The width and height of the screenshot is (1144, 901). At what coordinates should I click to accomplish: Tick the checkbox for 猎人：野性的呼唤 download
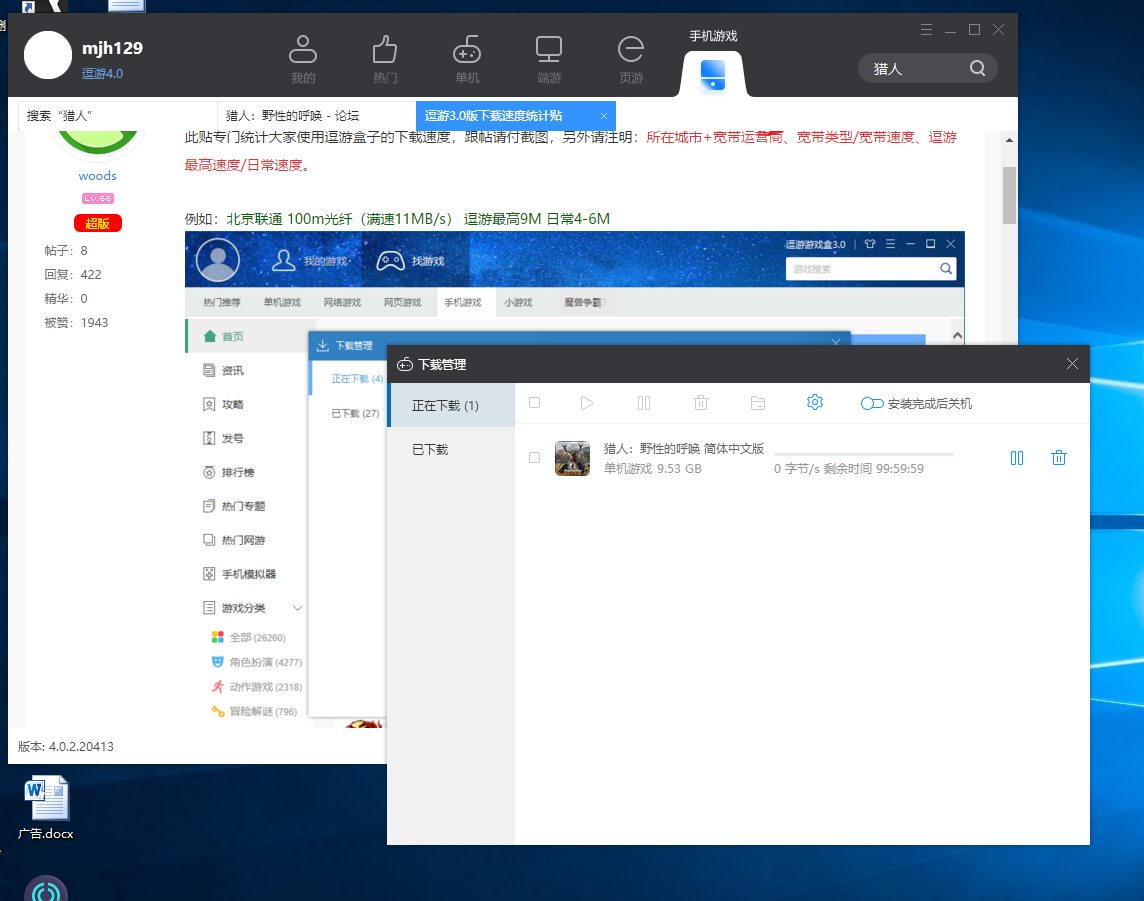pyautogui.click(x=535, y=457)
